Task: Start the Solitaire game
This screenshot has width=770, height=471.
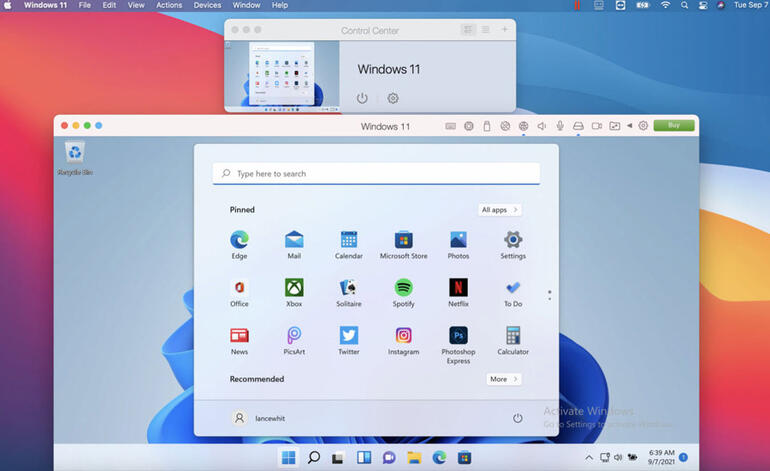Action: pyautogui.click(x=349, y=293)
